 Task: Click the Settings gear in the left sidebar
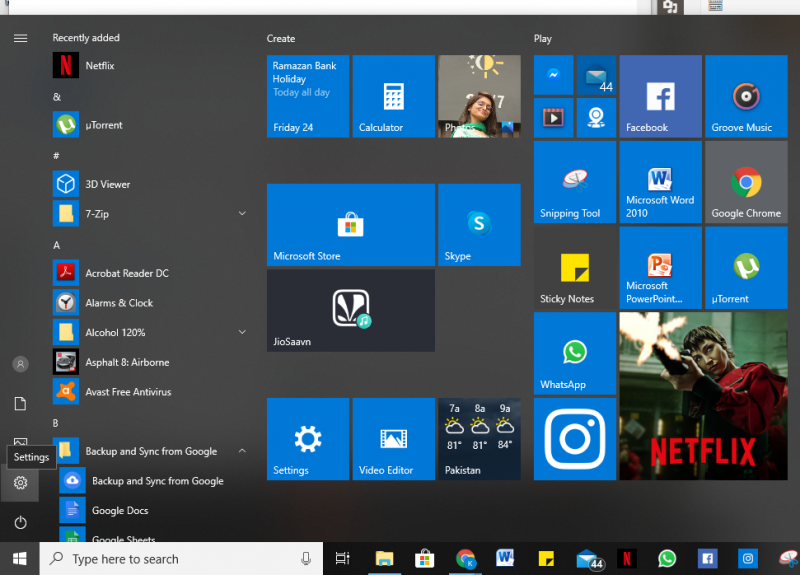[x=20, y=484]
